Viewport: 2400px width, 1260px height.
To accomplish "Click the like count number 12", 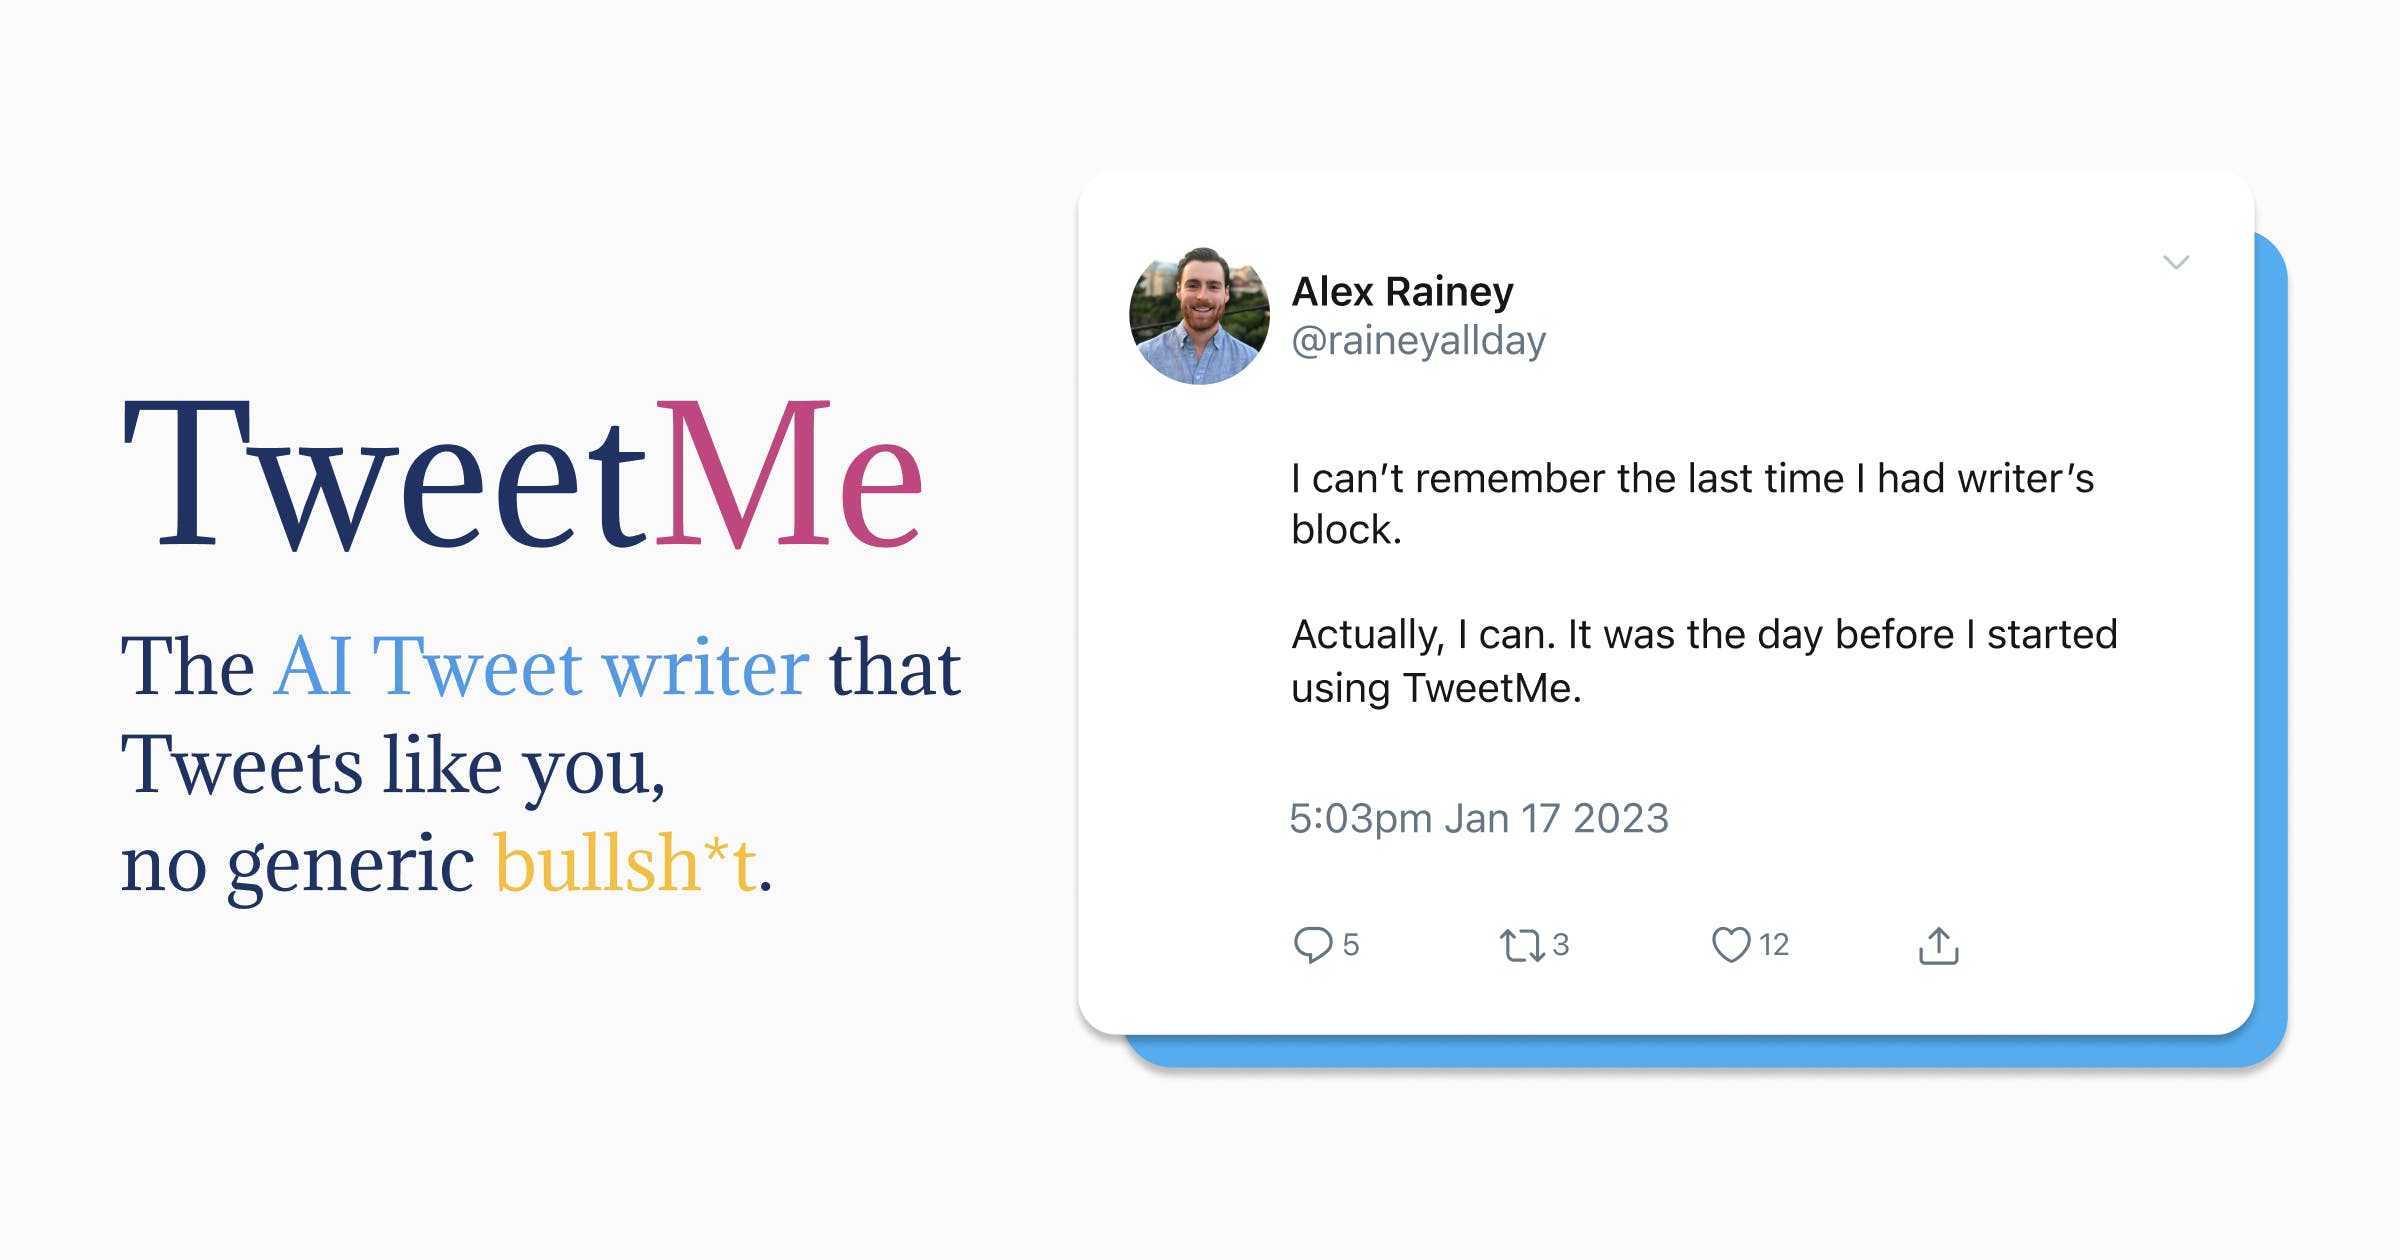I will (x=1774, y=945).
